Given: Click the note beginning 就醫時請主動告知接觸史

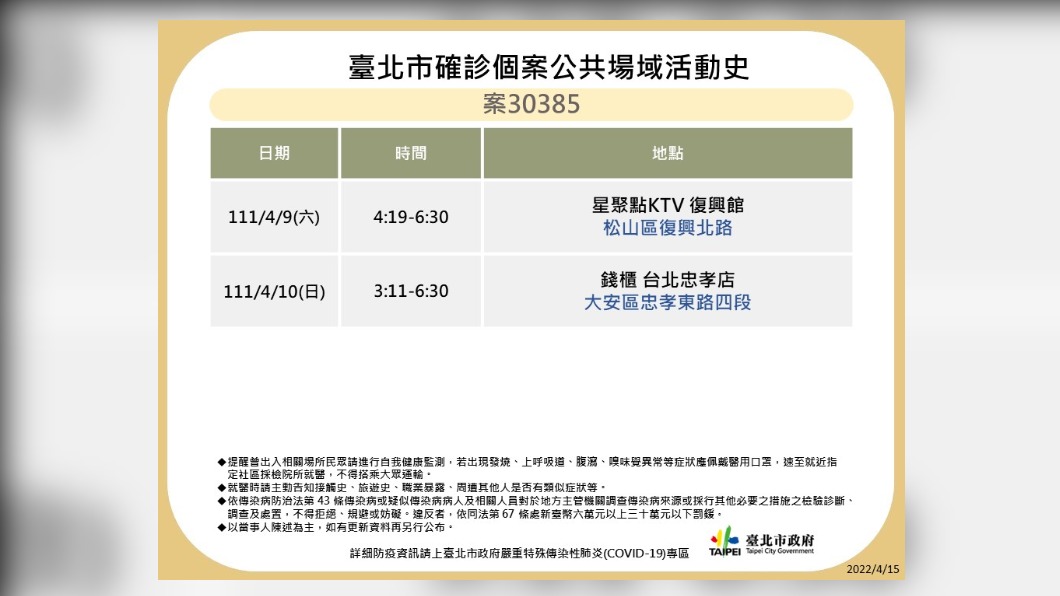Looking at the screenshot, I should click(x=412, y=487).
